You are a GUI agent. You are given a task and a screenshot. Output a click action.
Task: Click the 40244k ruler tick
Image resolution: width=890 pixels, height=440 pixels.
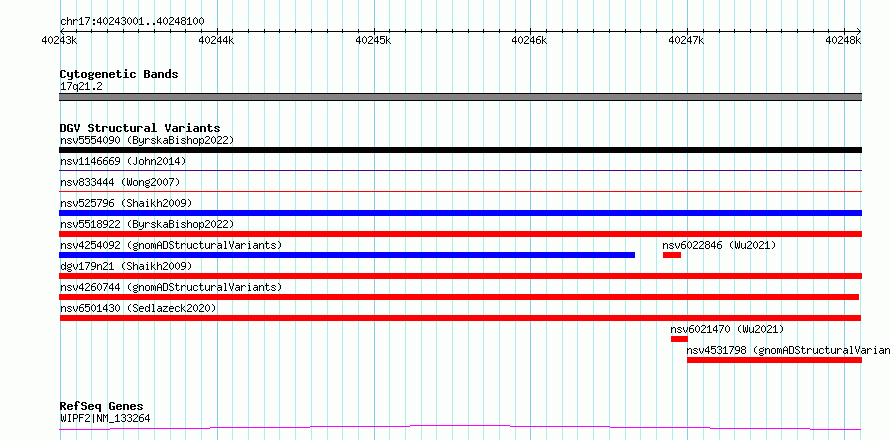pos(216,40)
